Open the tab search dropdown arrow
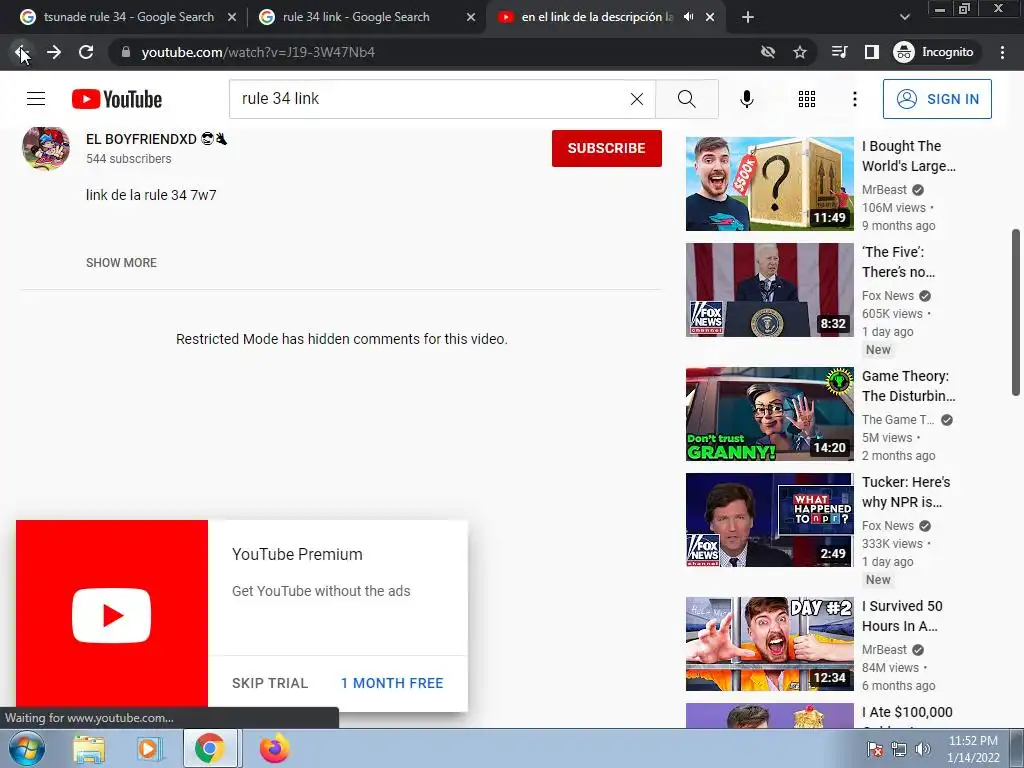 tap(904, 17)
